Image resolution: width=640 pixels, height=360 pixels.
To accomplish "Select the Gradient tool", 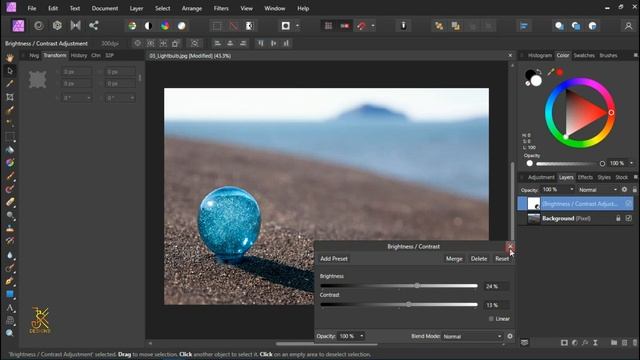I will pos(10,163).
